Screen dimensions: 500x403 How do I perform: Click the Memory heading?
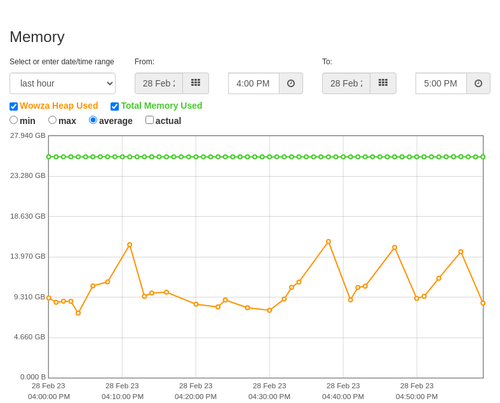(x=37, y=37)
